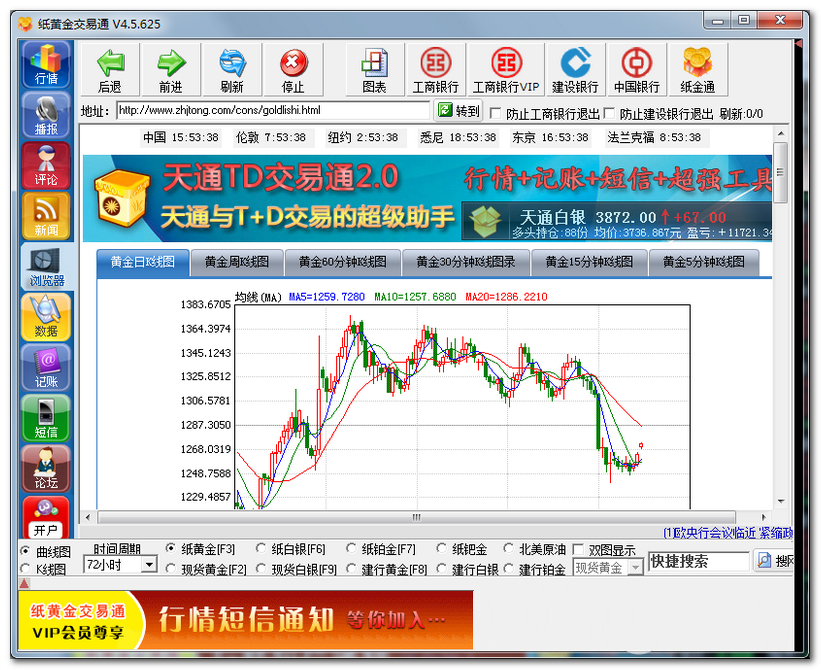Focus the 快捷搜索 search field
The image size is (821, 670).
tap(698, 561)
